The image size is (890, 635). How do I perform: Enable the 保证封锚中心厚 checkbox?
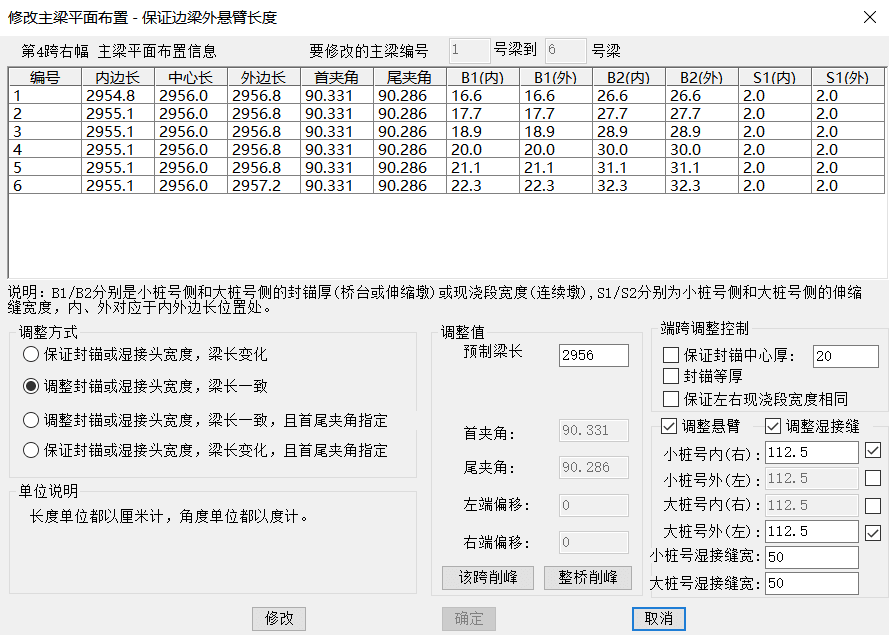click(671, 356)
